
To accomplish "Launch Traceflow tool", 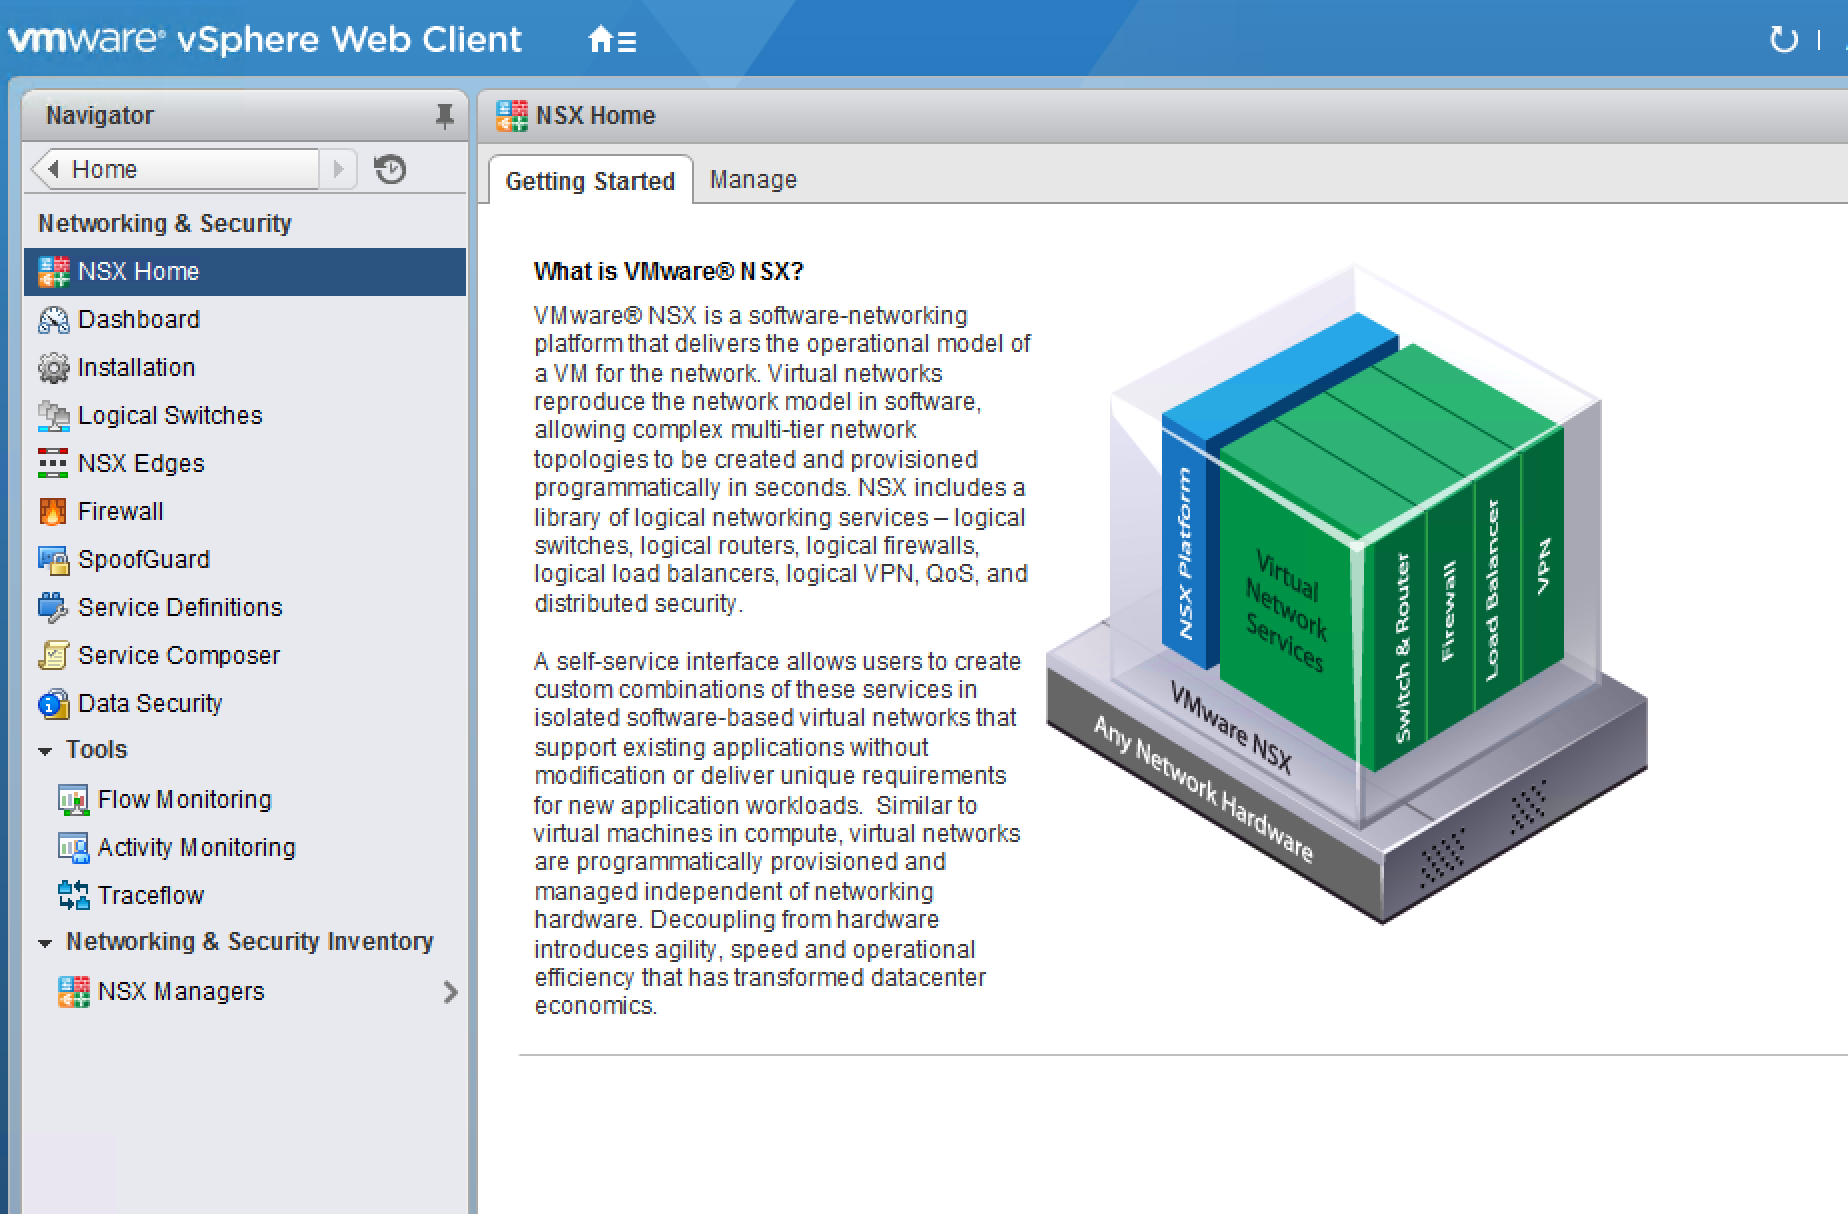I will coord(245,895).
